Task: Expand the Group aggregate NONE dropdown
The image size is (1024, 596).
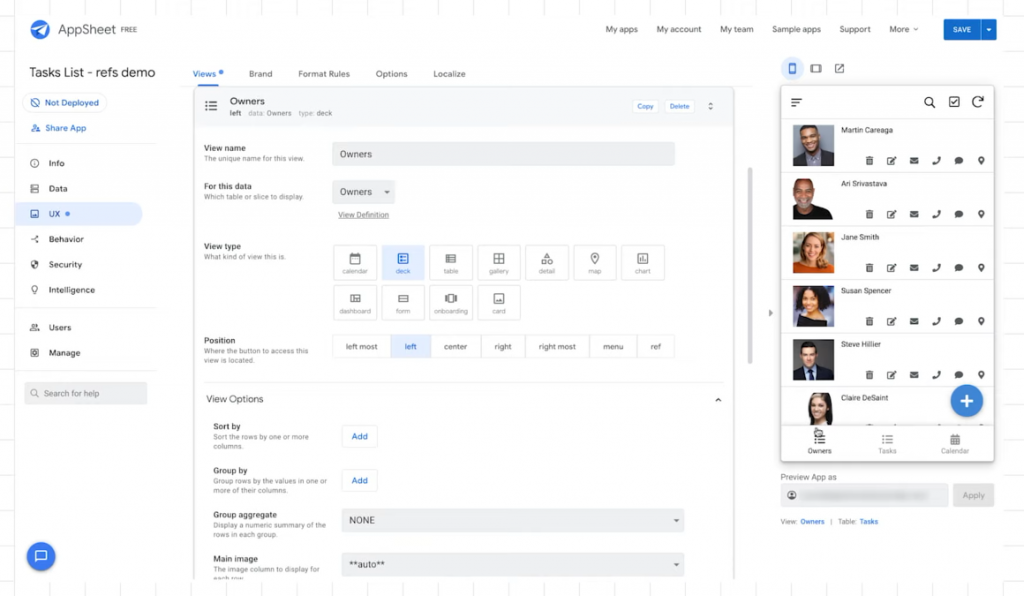Action: tap(512, 520)
